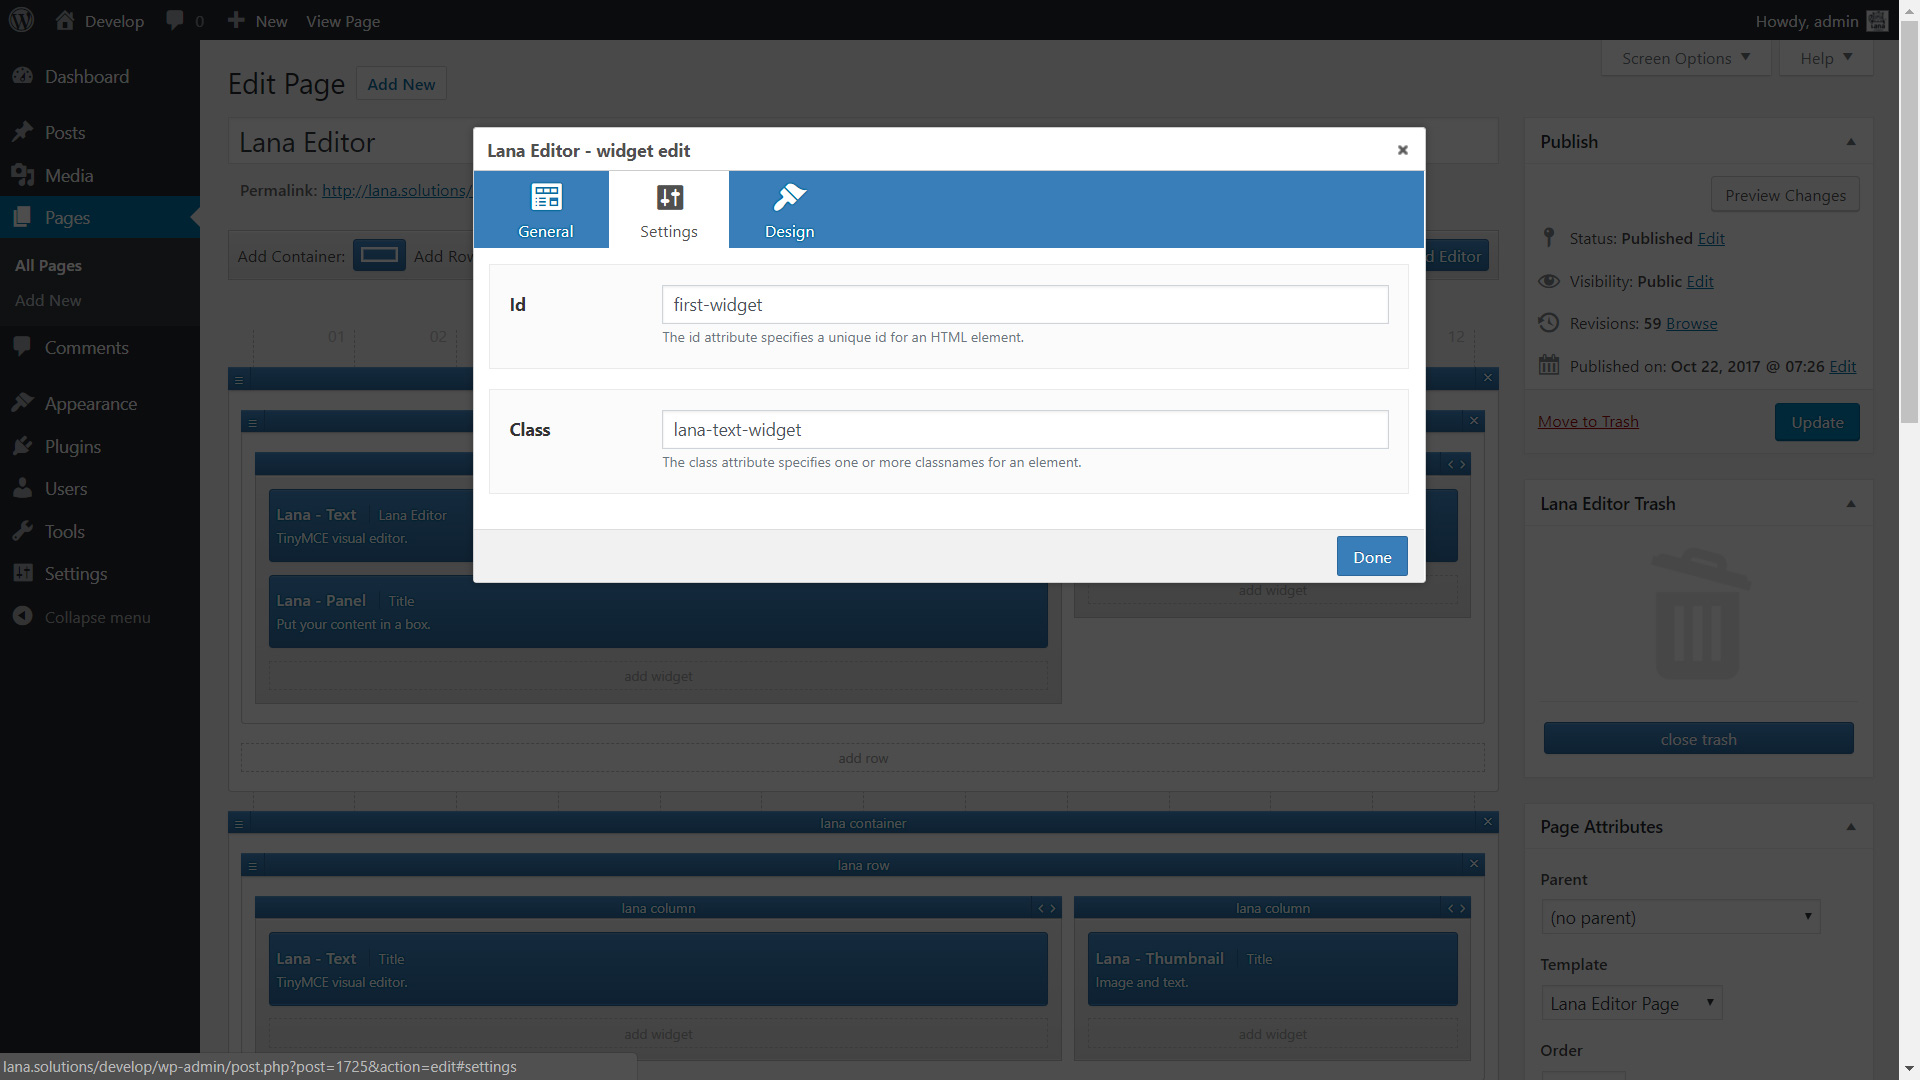The image size is (1920, 1080).
Task: Switch to the Design tab
Action: pos(789,209)
